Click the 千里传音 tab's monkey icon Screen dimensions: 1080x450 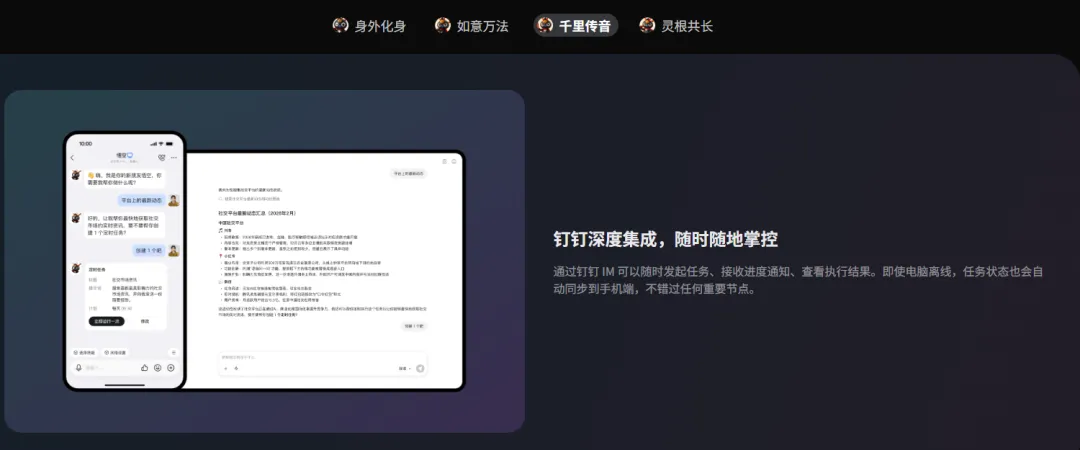coord(546,25)
